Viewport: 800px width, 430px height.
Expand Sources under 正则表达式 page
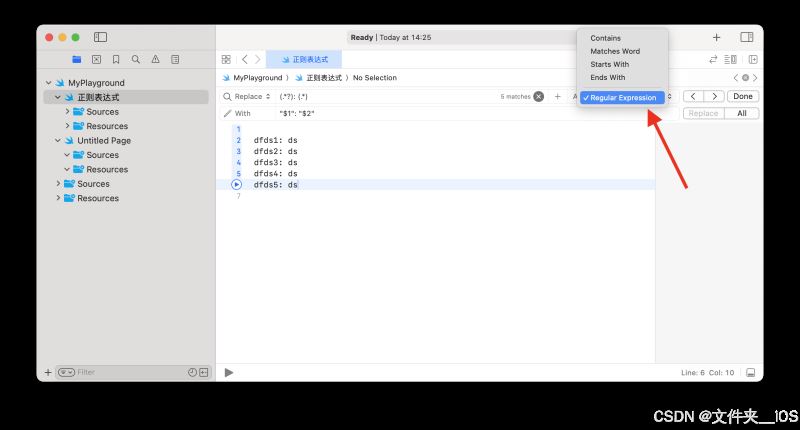[68, 112]
